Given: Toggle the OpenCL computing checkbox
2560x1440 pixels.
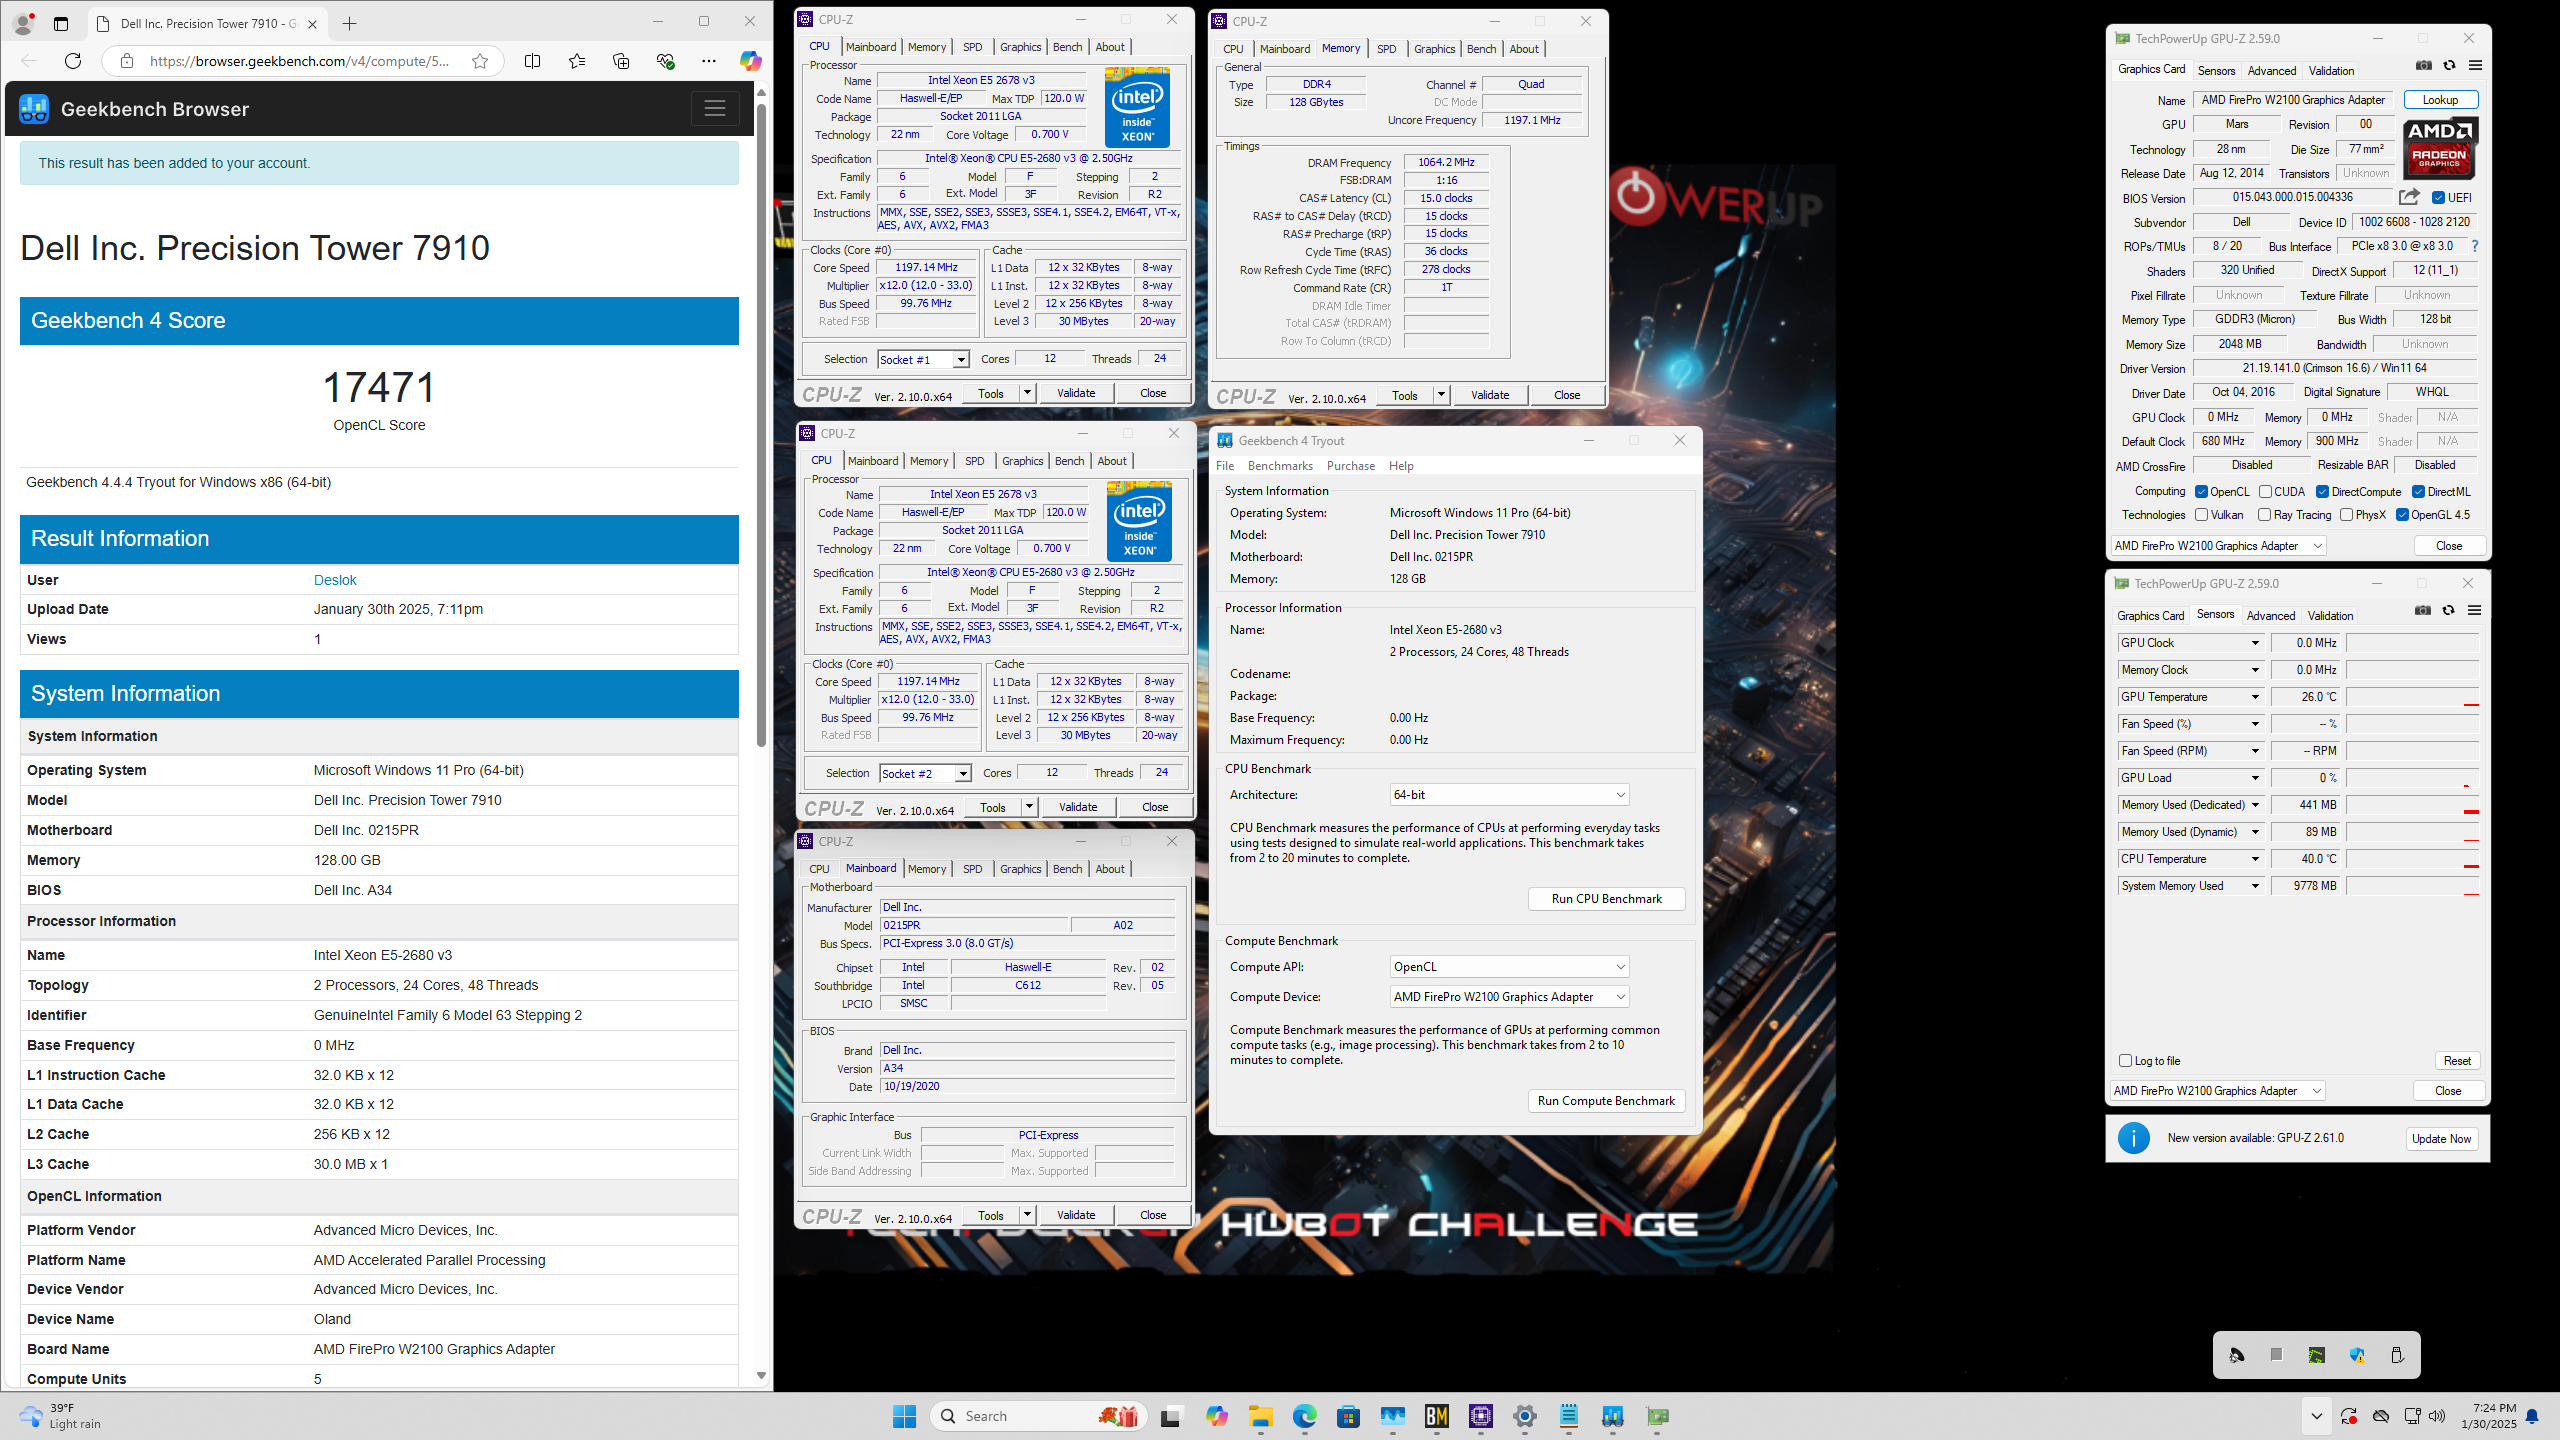Looking at the screenshot, I should 2201,492.
